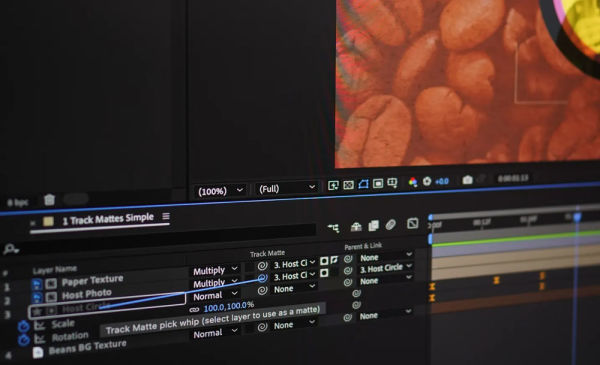Click the Track Matte column header
Viewport: 600px width, 365px height.
tap(267, 254)
